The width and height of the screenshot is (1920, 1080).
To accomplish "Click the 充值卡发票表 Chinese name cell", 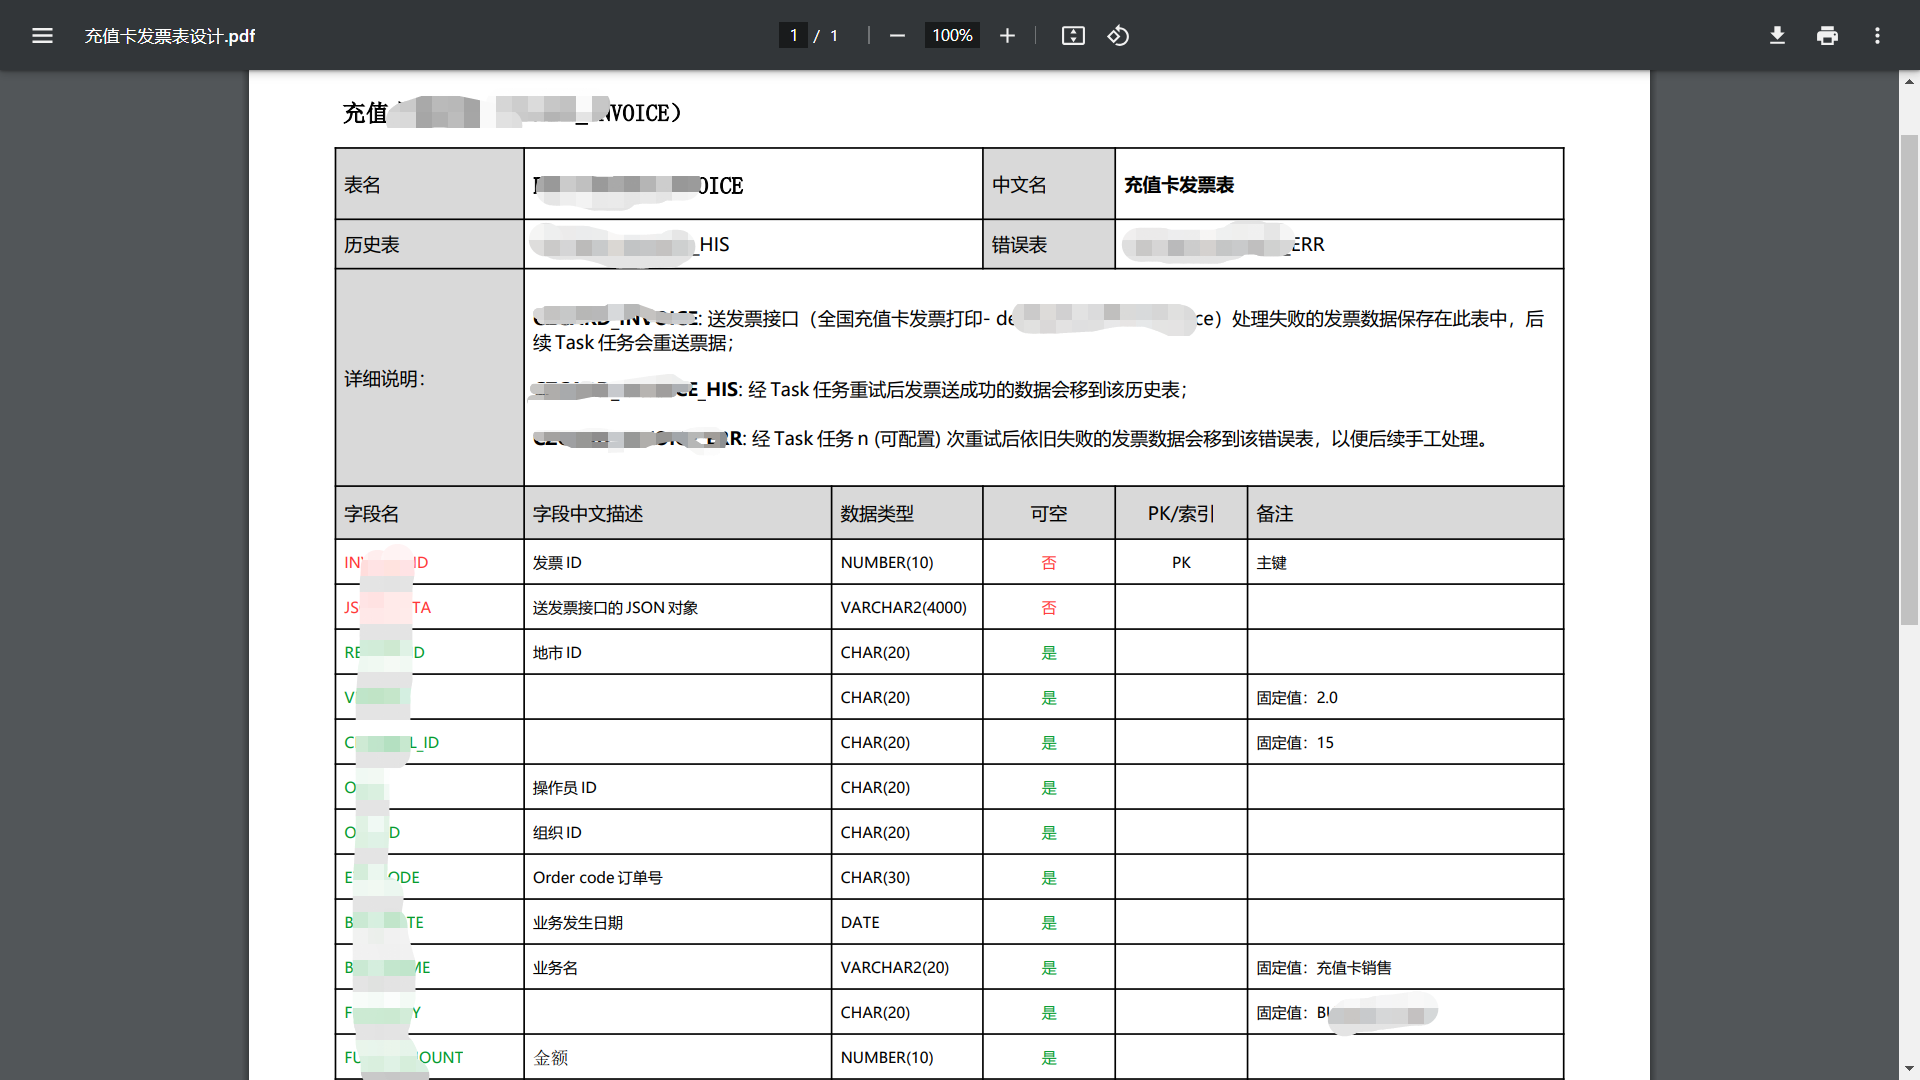I will pyautogui.click(x=1339, y=185).
